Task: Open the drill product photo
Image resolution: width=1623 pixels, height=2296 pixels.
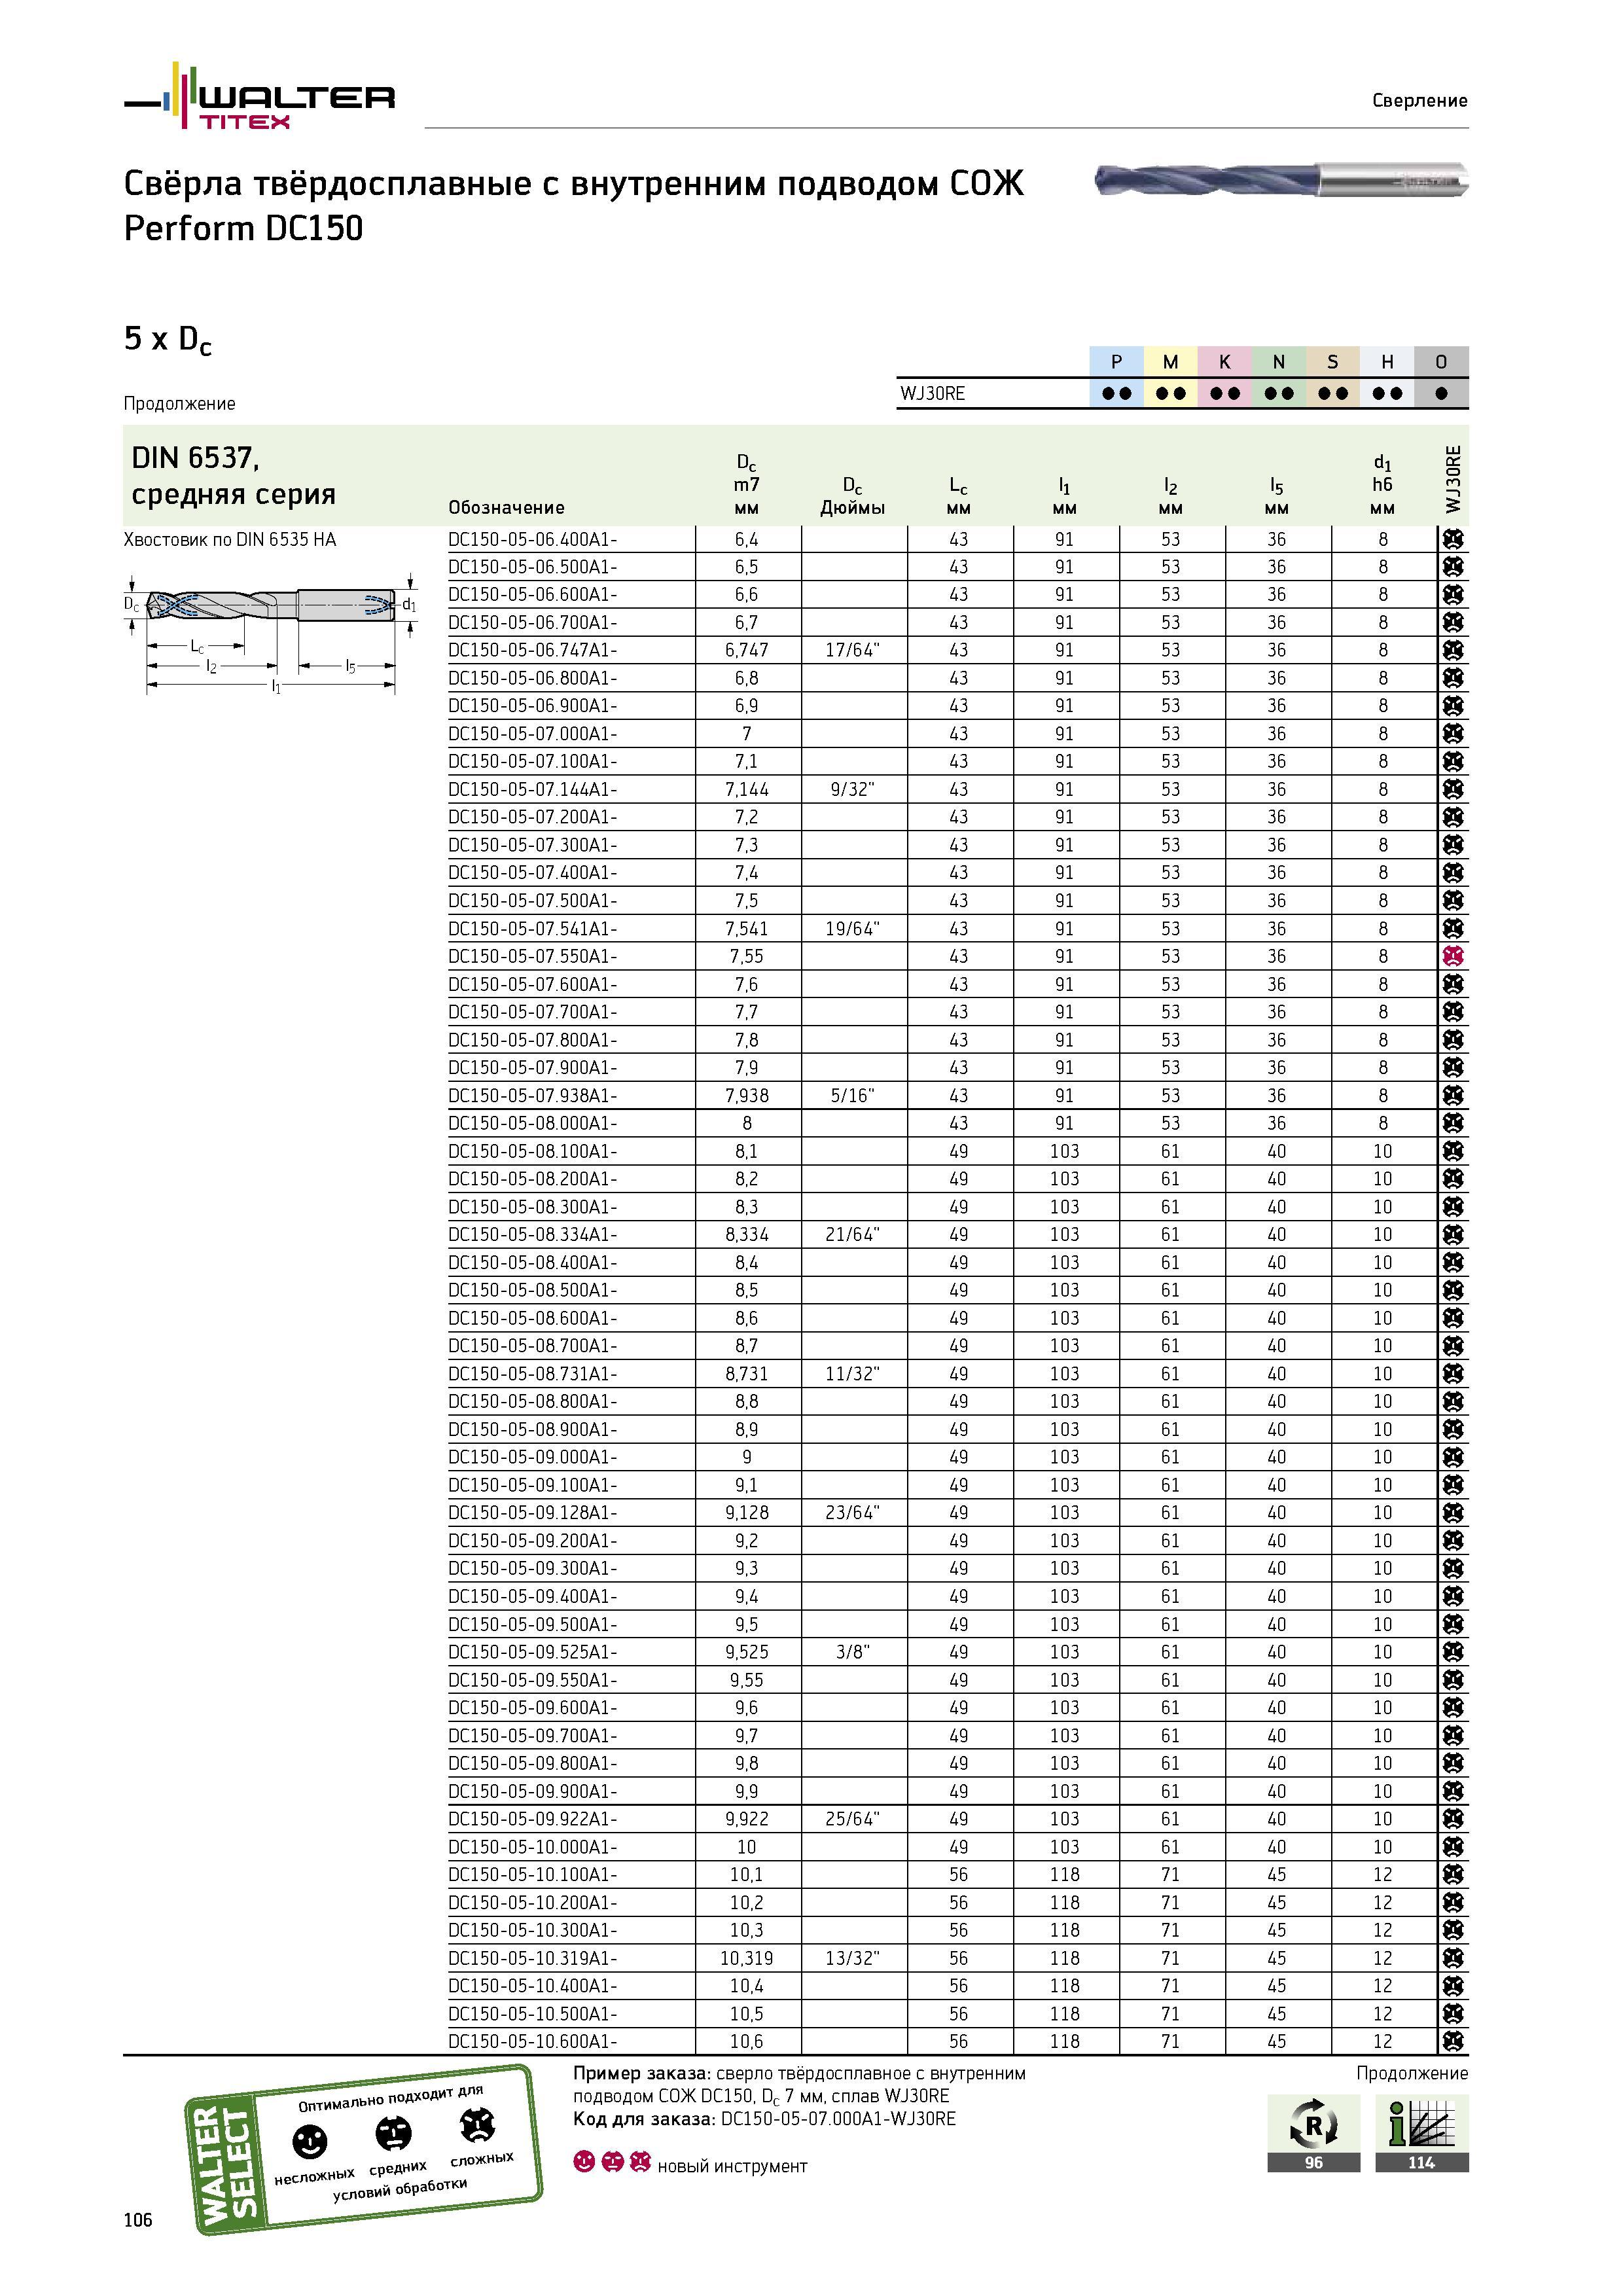Action: (1281, 180)
